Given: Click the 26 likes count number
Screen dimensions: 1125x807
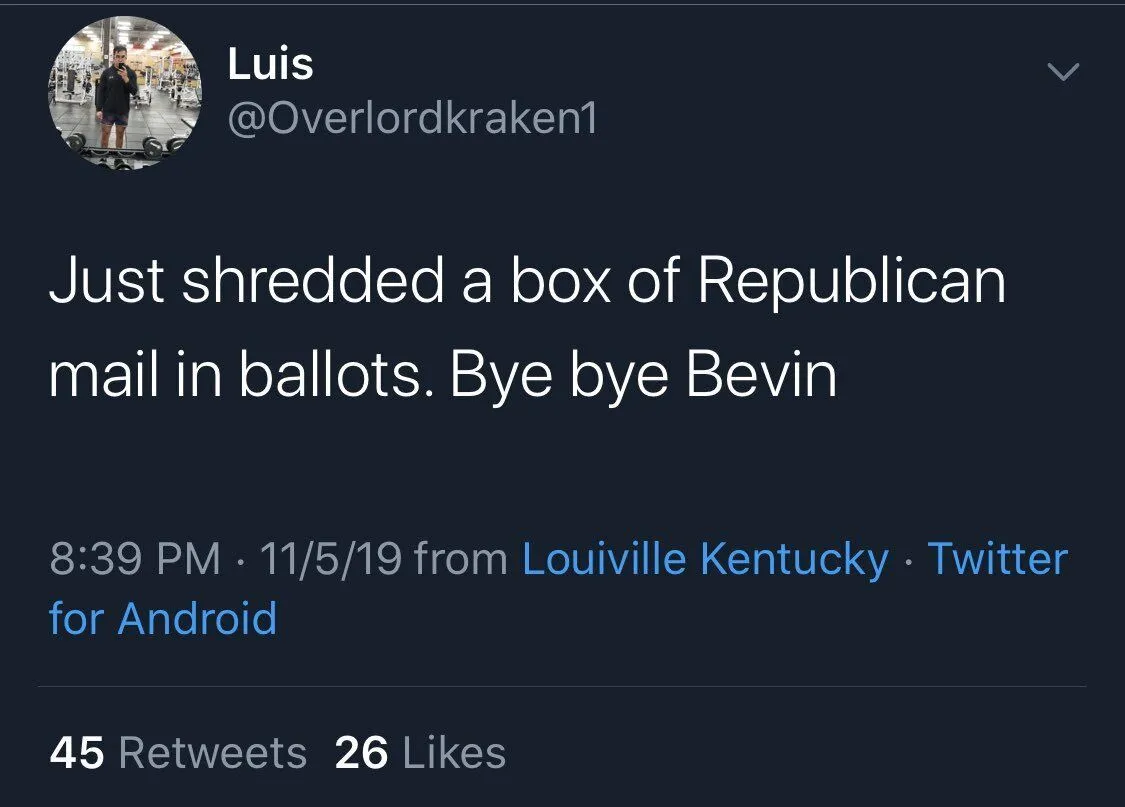Looking at the screenshot, I should [361, 753].
